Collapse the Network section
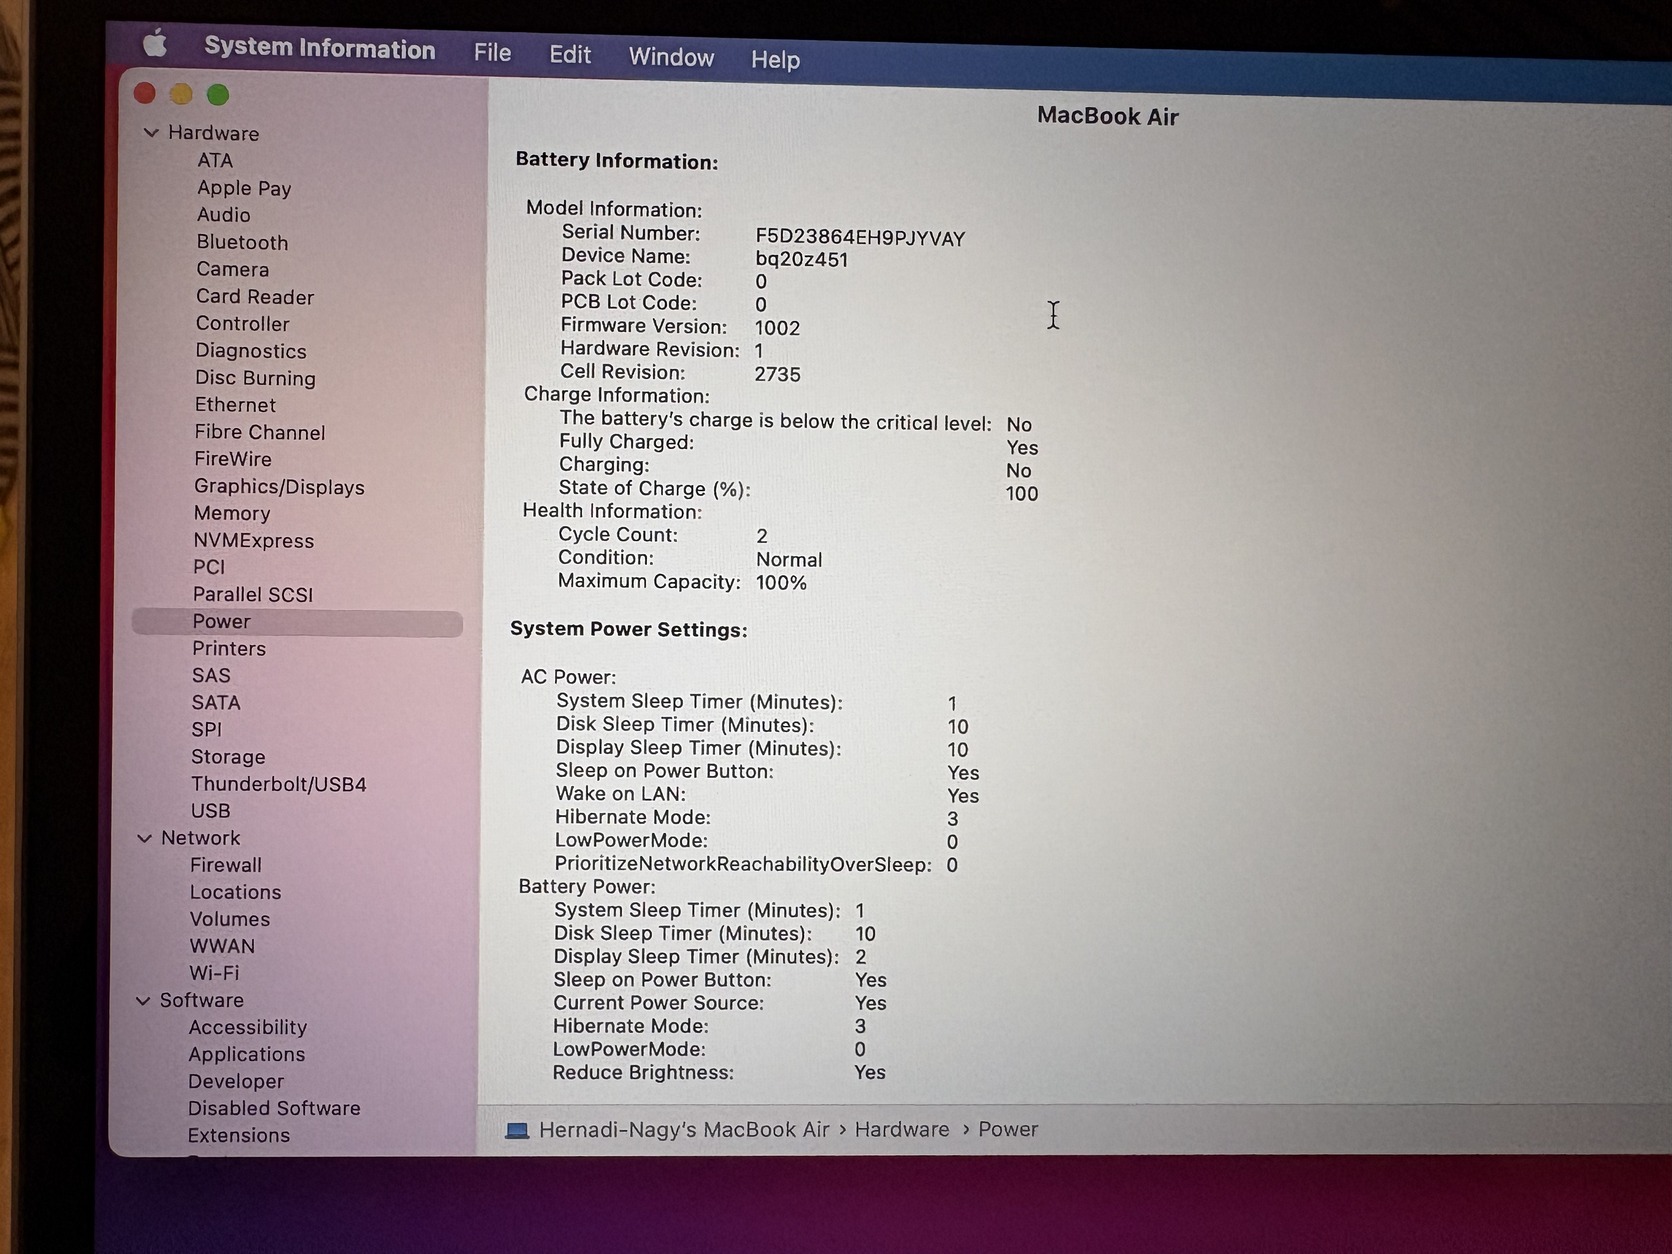1672x1254 pixels. click(x=144, y=838)
